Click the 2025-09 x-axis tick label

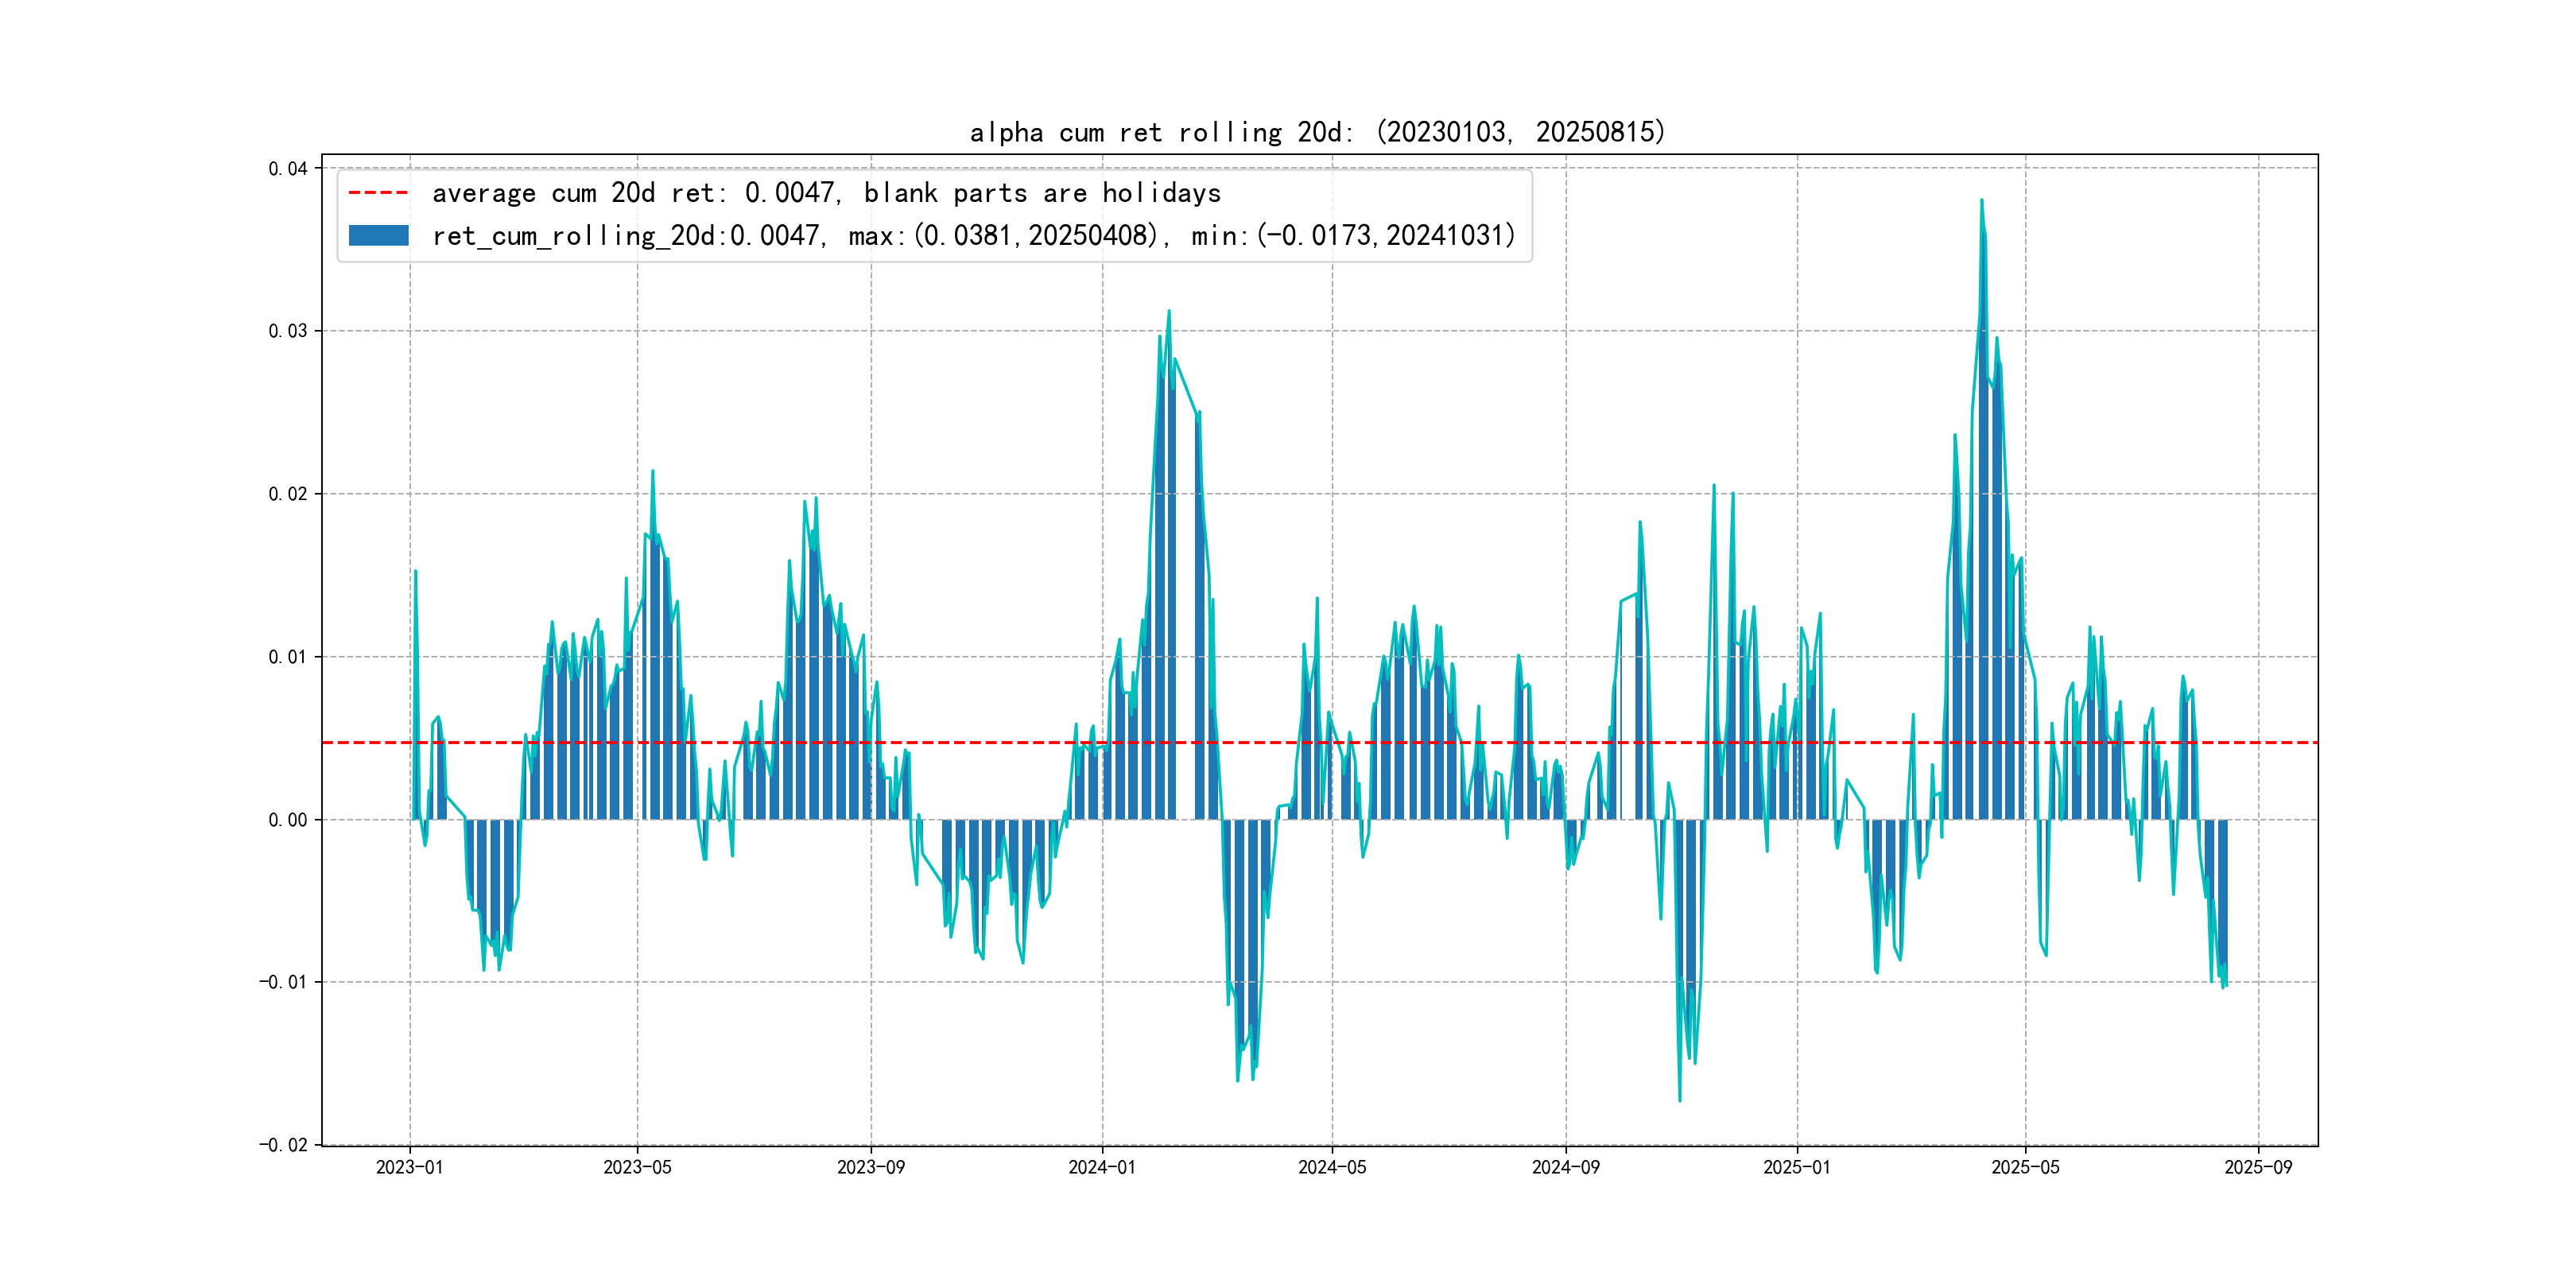click(x=2257, y=1167)
